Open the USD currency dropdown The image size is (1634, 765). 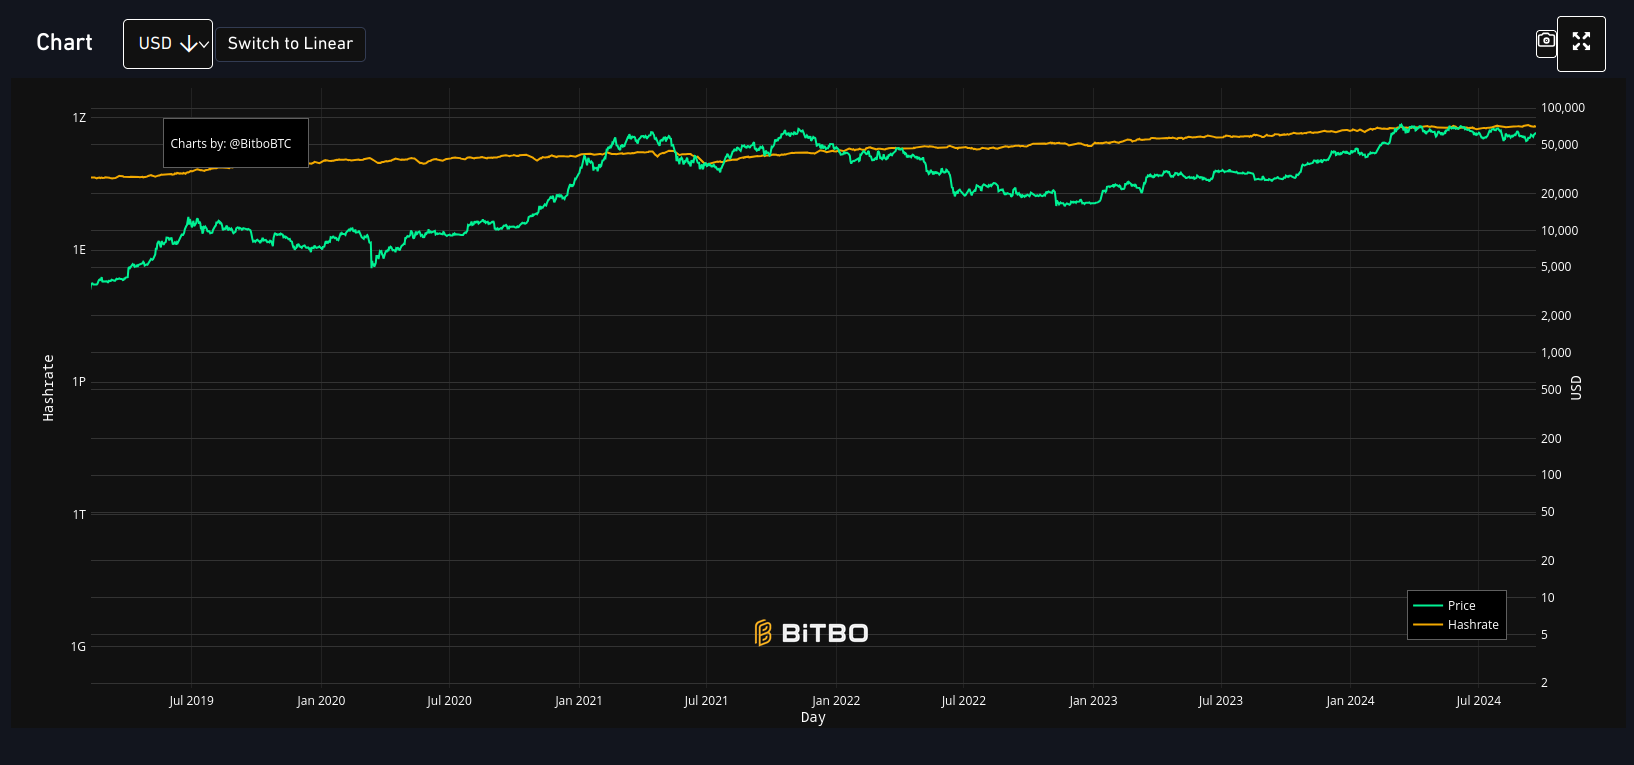[168, 44]
